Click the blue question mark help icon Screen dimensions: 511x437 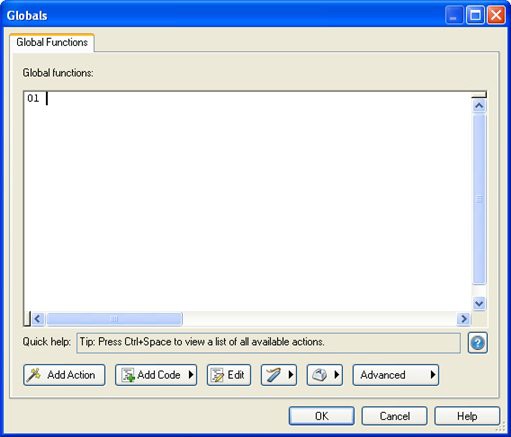coord(477,343)
